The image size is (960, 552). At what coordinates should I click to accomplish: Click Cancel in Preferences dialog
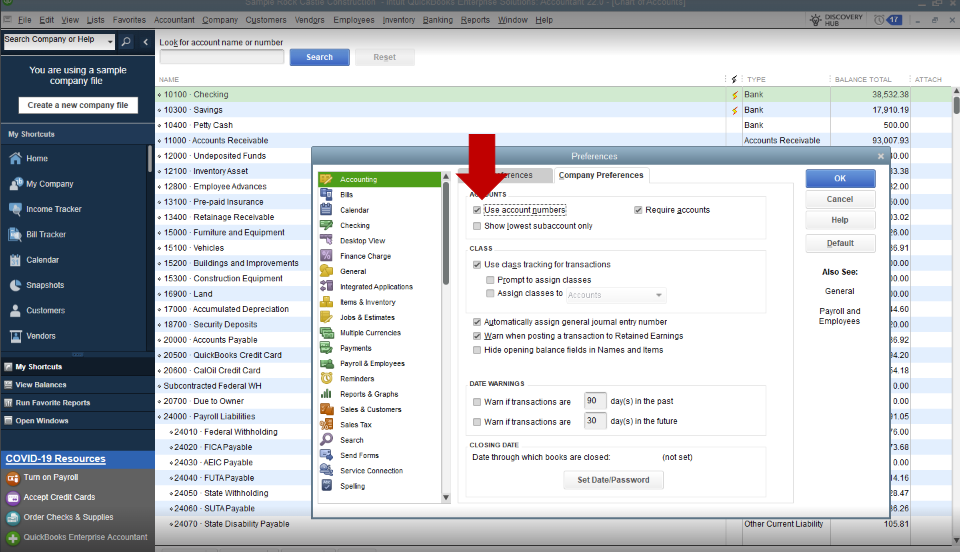[840, 200]
